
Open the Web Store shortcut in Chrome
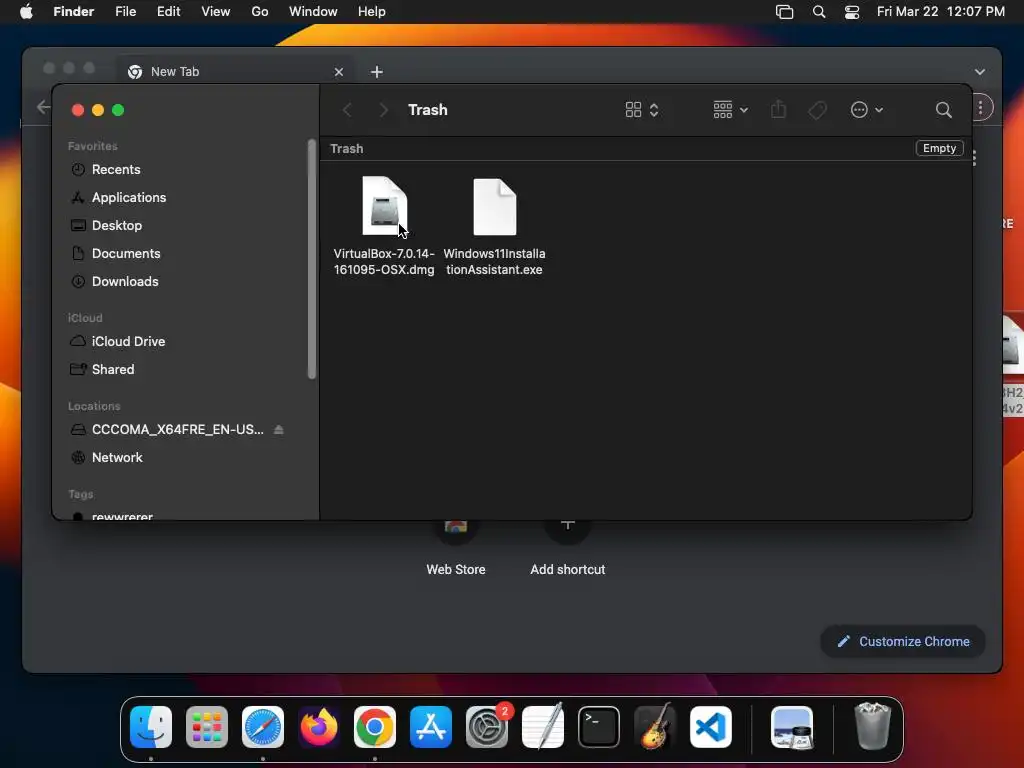point(456,547)
